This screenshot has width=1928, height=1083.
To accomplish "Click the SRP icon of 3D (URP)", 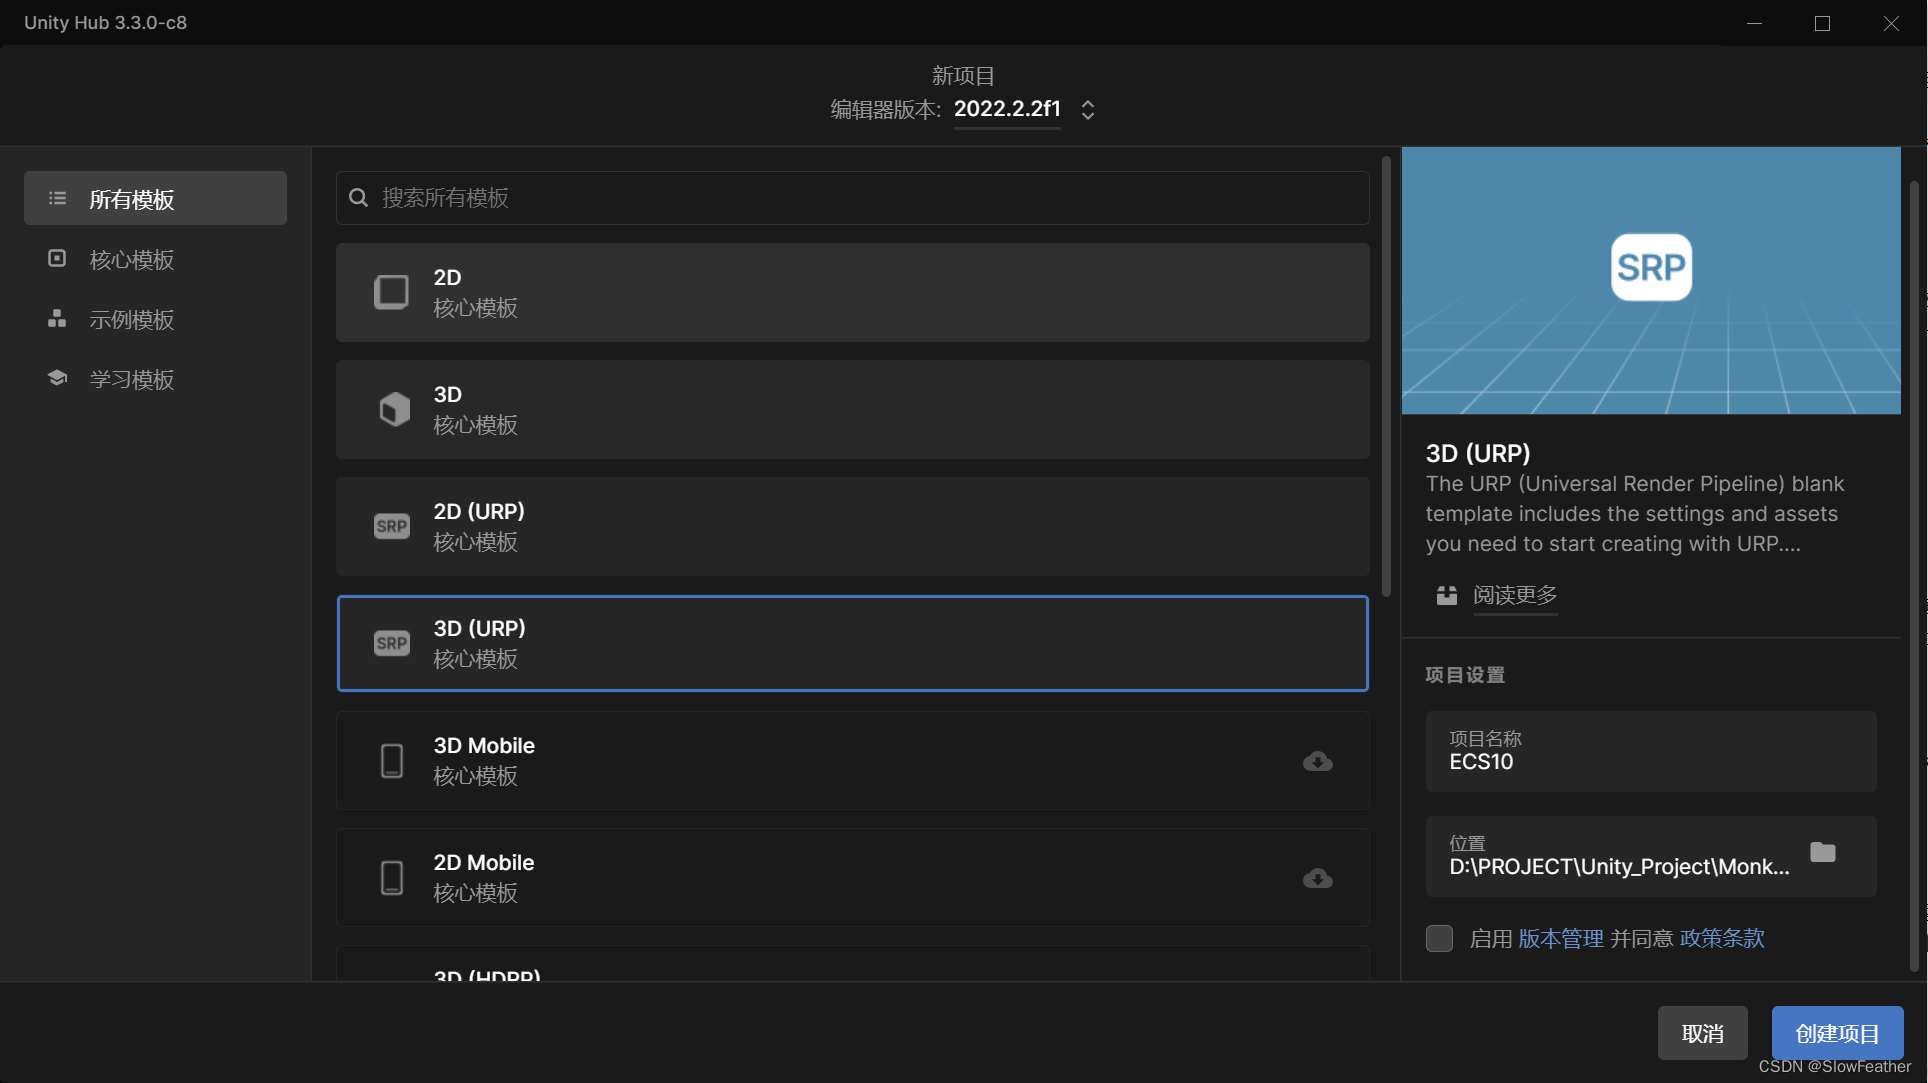I will pos(391,643).
